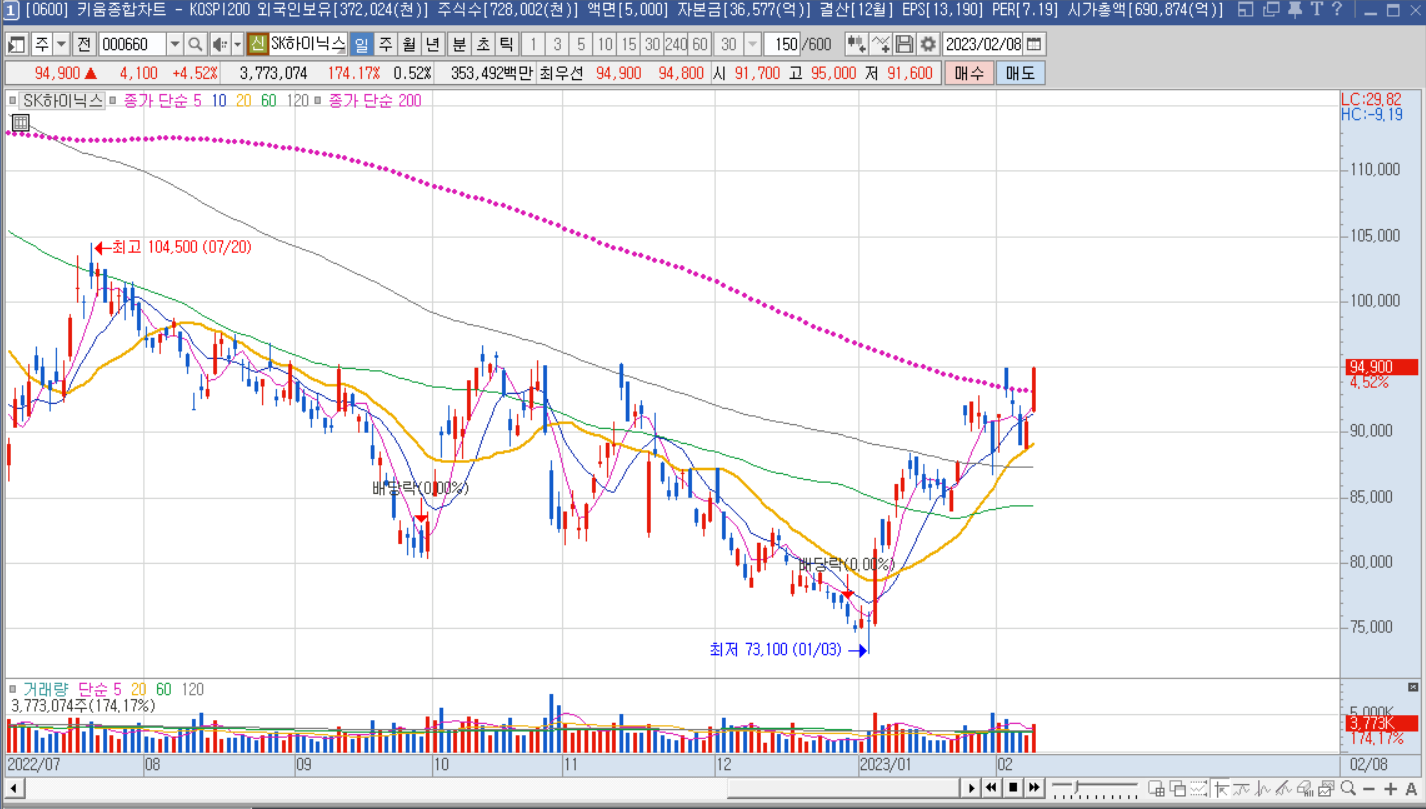Screen dimensions: 1426x809
Task: Select interval button 240
Action: pyautogui.click(x=676, y=44)
